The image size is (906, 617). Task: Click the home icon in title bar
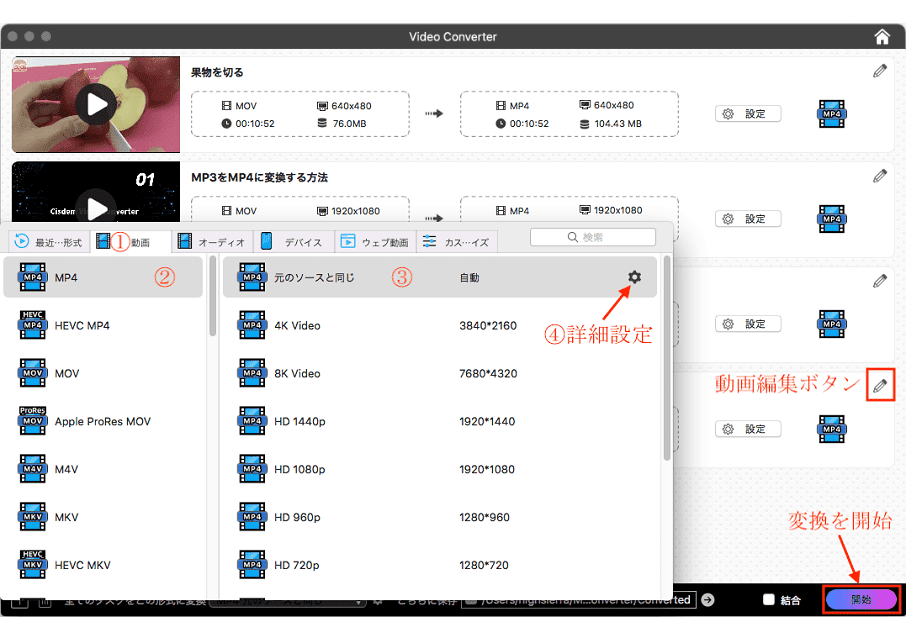click(881, 37)
